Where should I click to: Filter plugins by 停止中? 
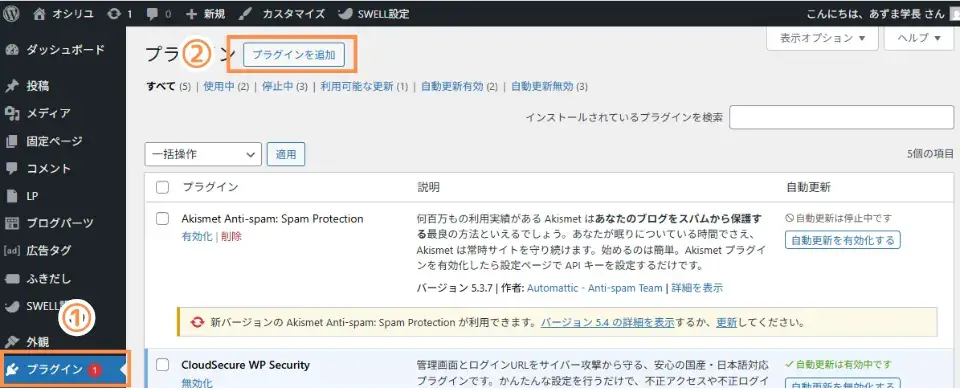point(277,86)
